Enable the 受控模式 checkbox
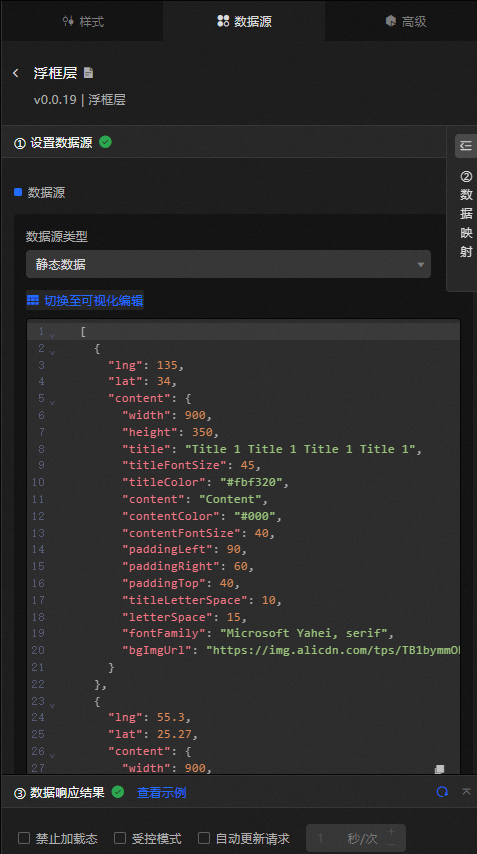477x854 pixels. (120, 838)
